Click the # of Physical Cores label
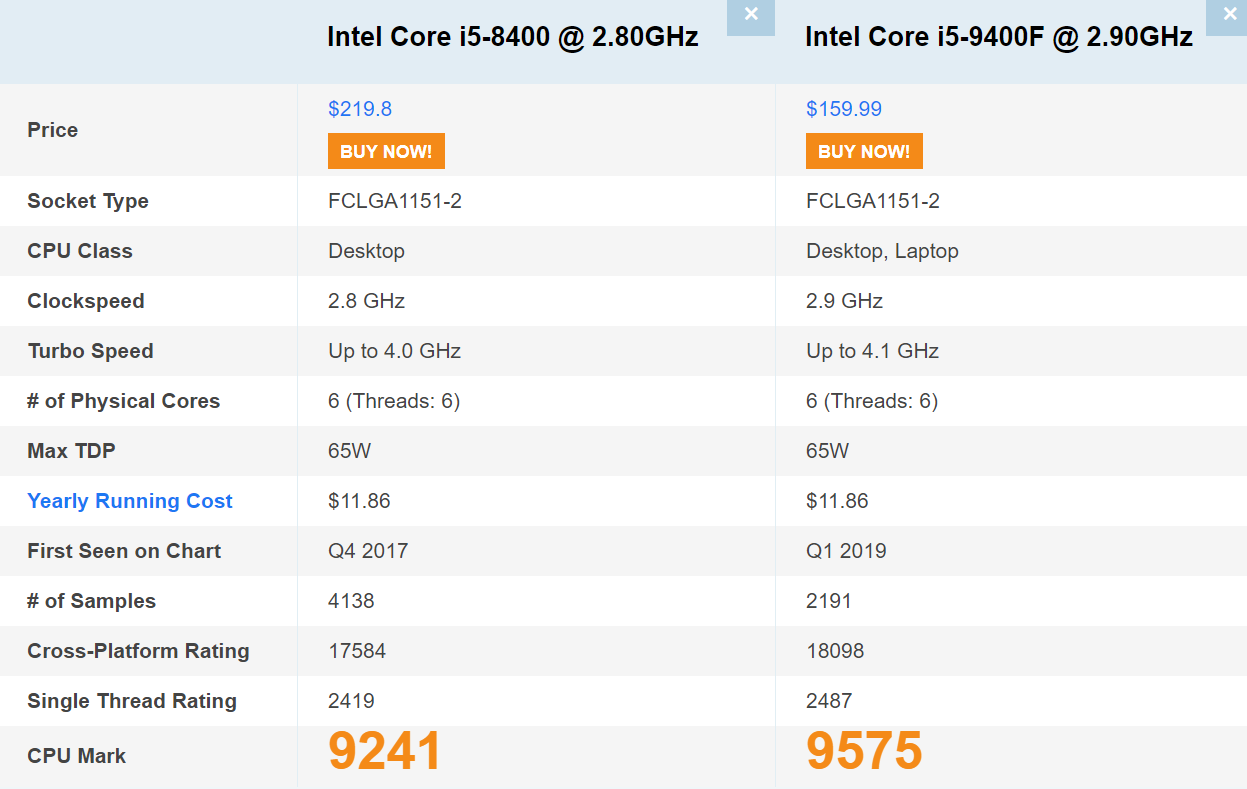Screen dimensions: 1247x789 (x=123, y=401)
